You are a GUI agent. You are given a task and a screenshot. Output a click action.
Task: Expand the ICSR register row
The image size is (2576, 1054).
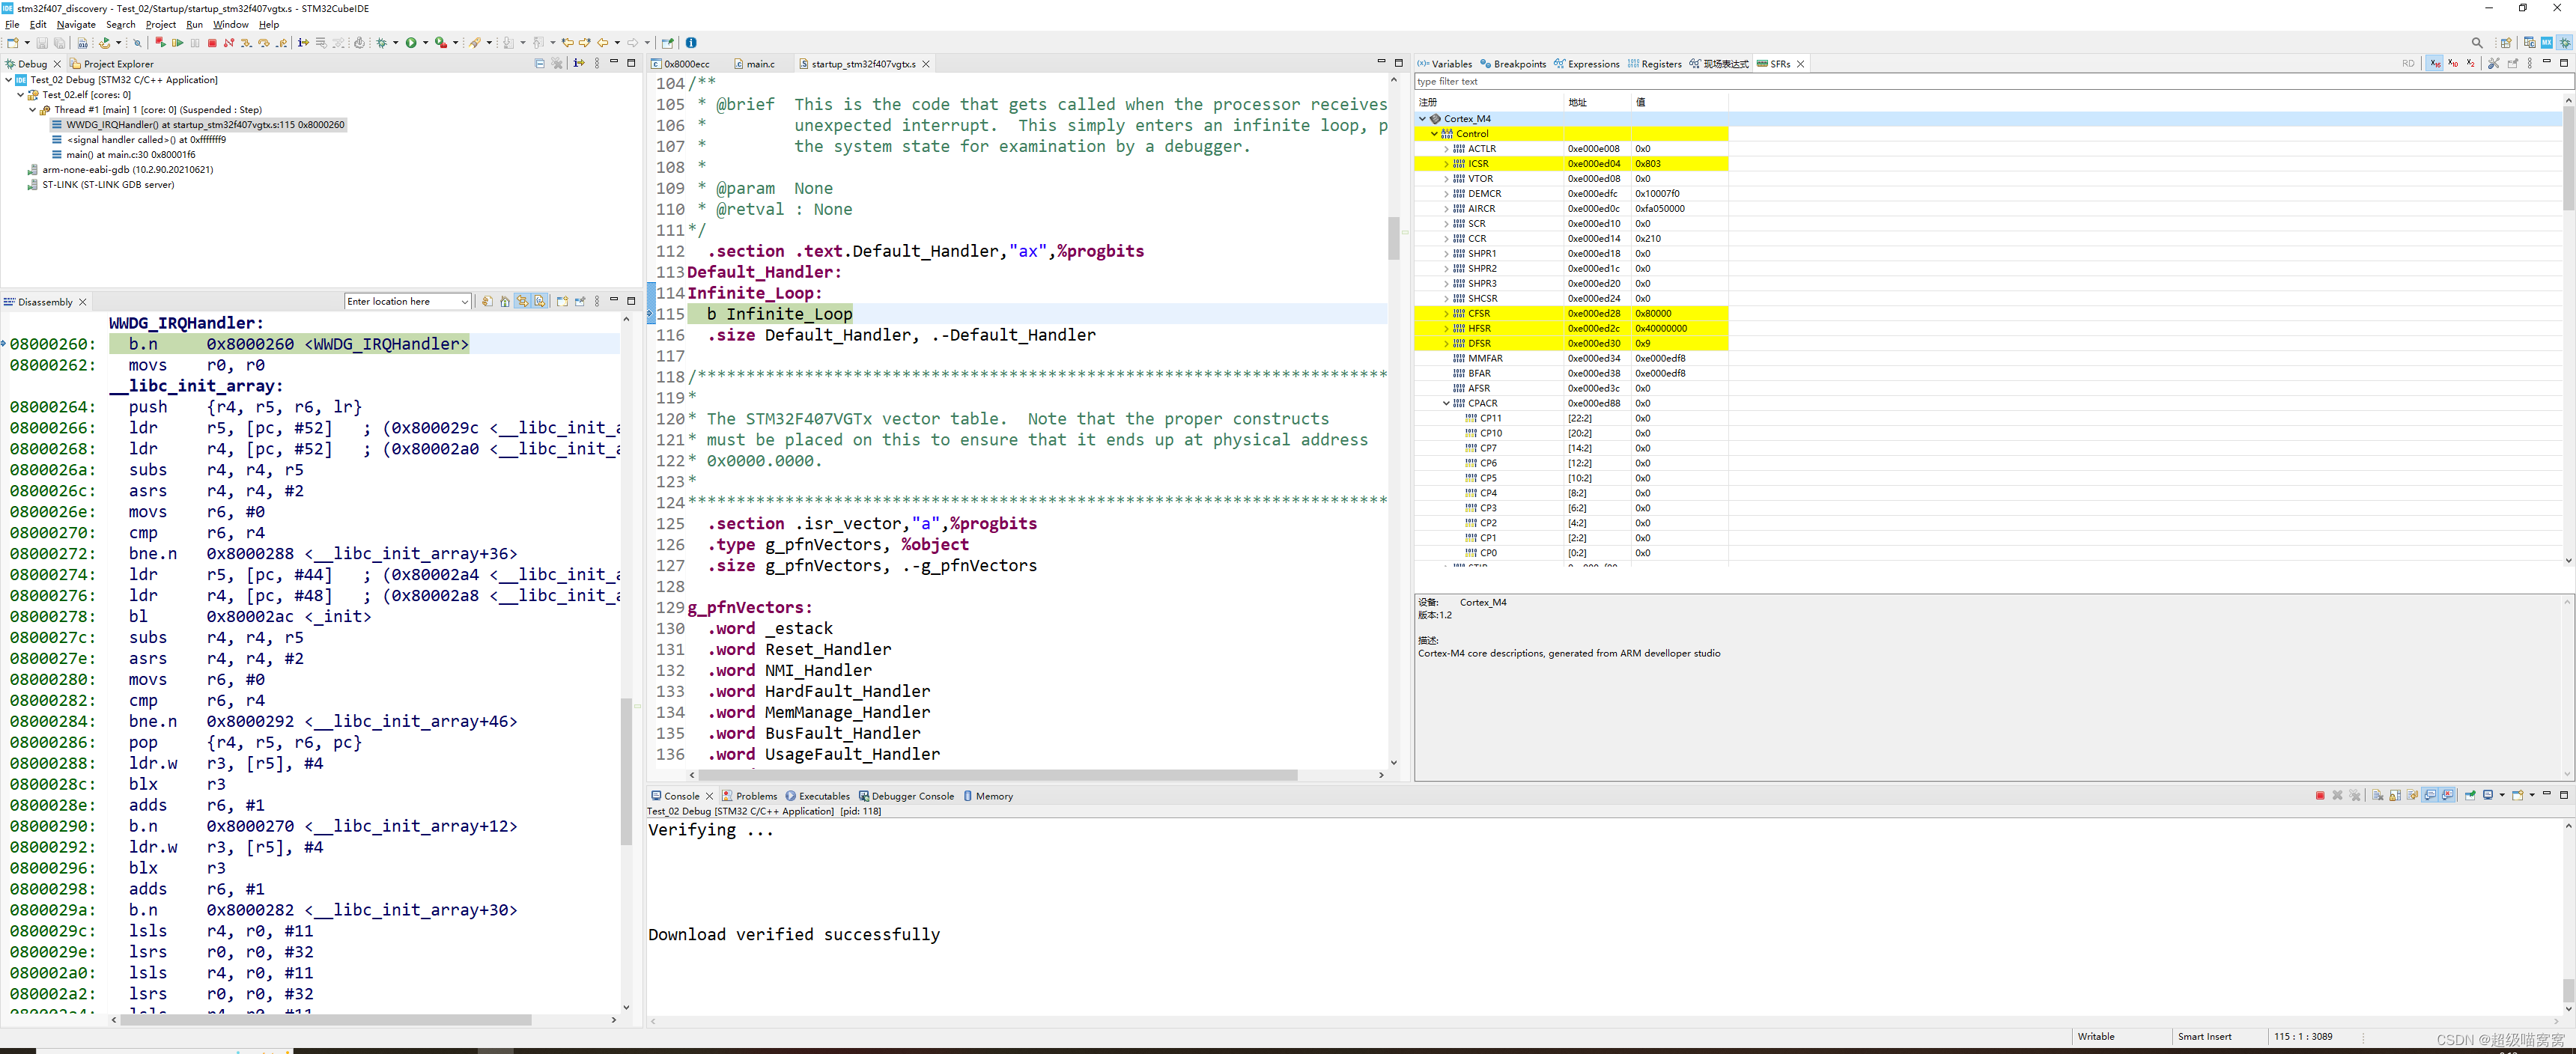(x=1446, y=163)
